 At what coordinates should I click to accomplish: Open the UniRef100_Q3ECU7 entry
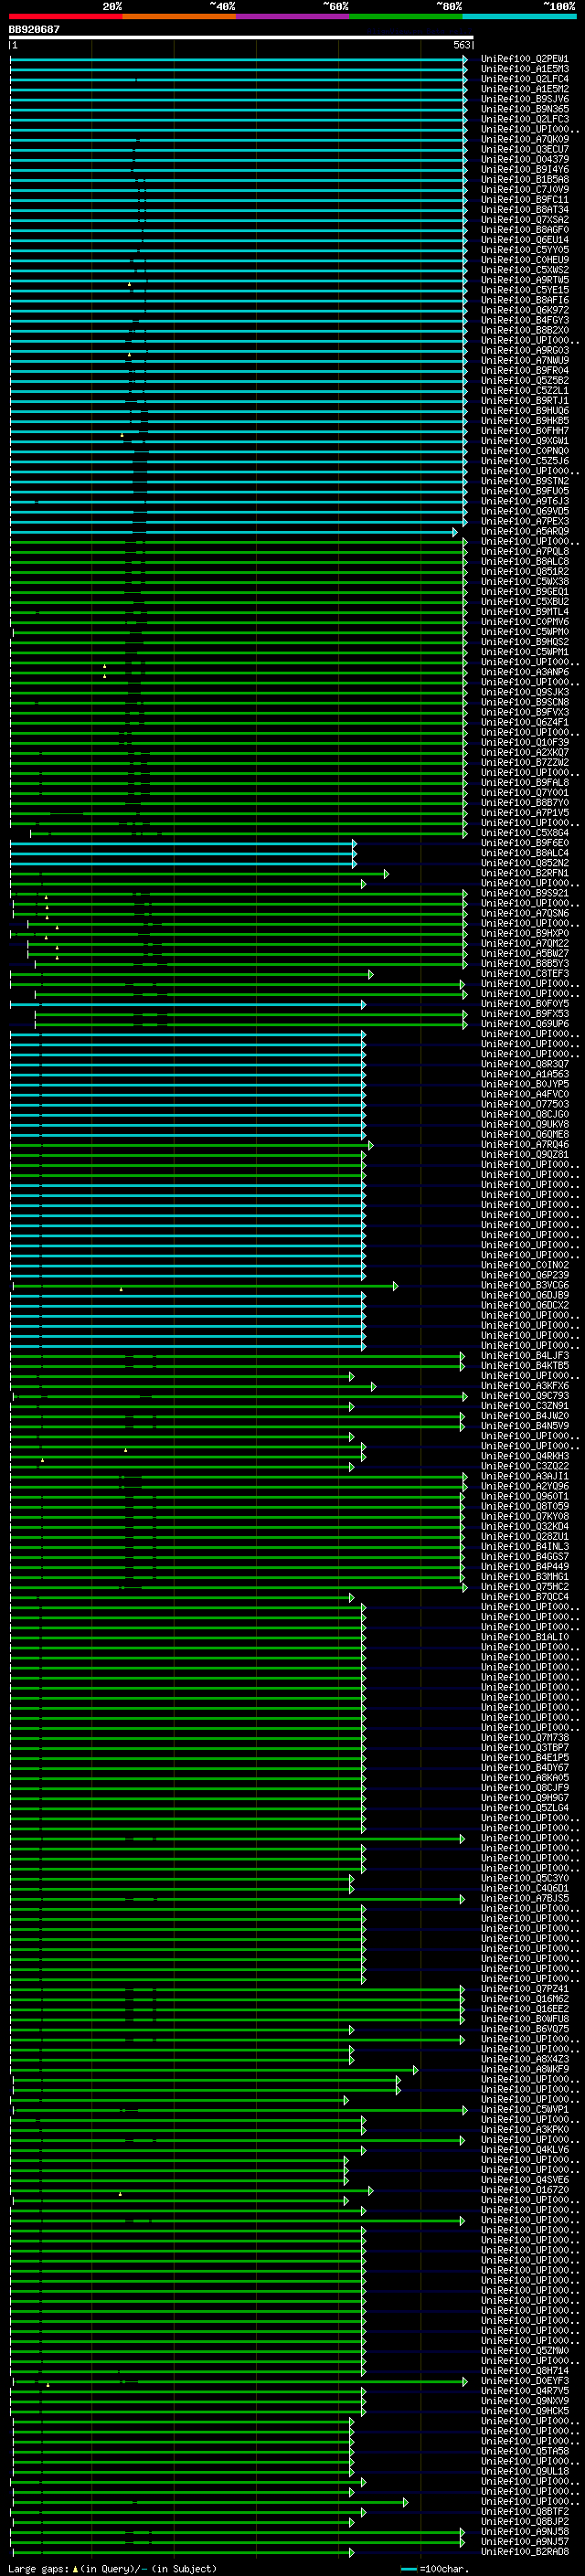[x=524, y=149]
